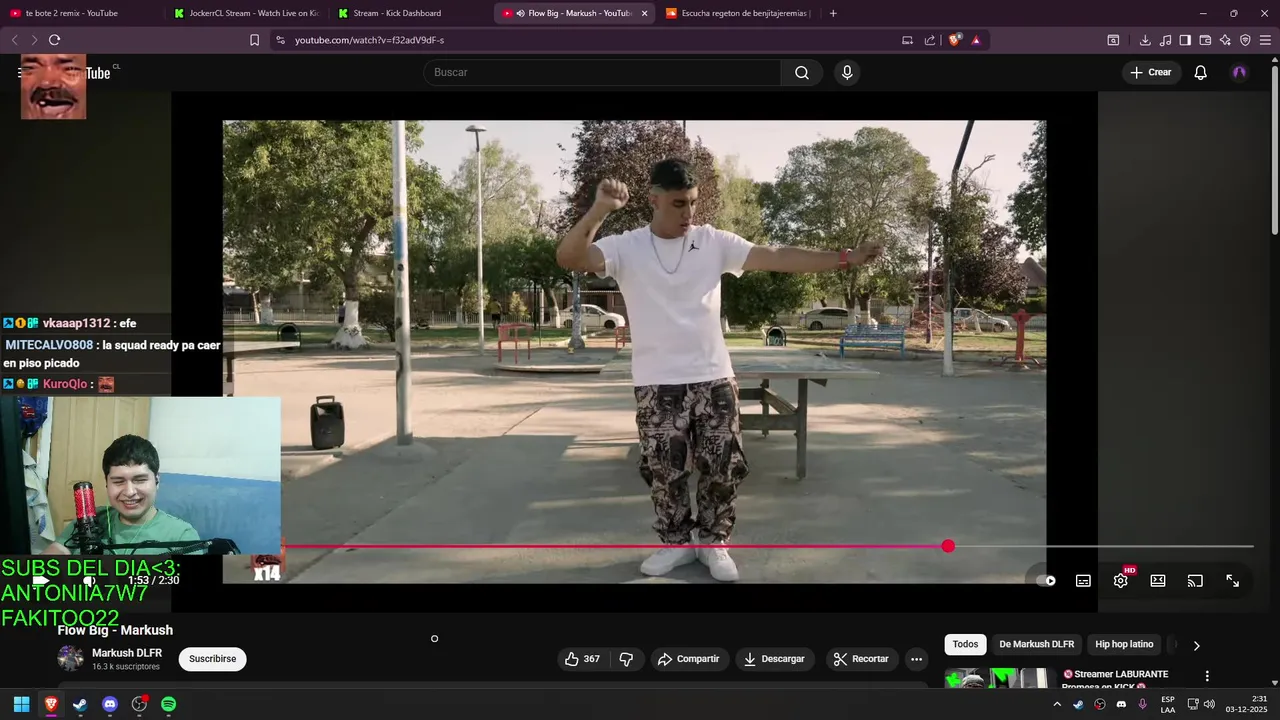This screenshot has width=1280, height=720.
Task: Dislike the Flow Big video
Action: (x=626, y=659)
